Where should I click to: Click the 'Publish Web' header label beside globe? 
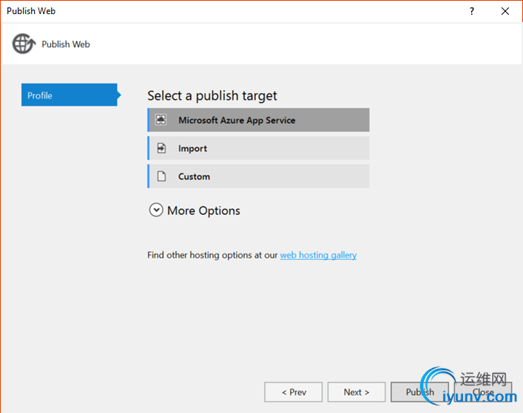(66, 44)
